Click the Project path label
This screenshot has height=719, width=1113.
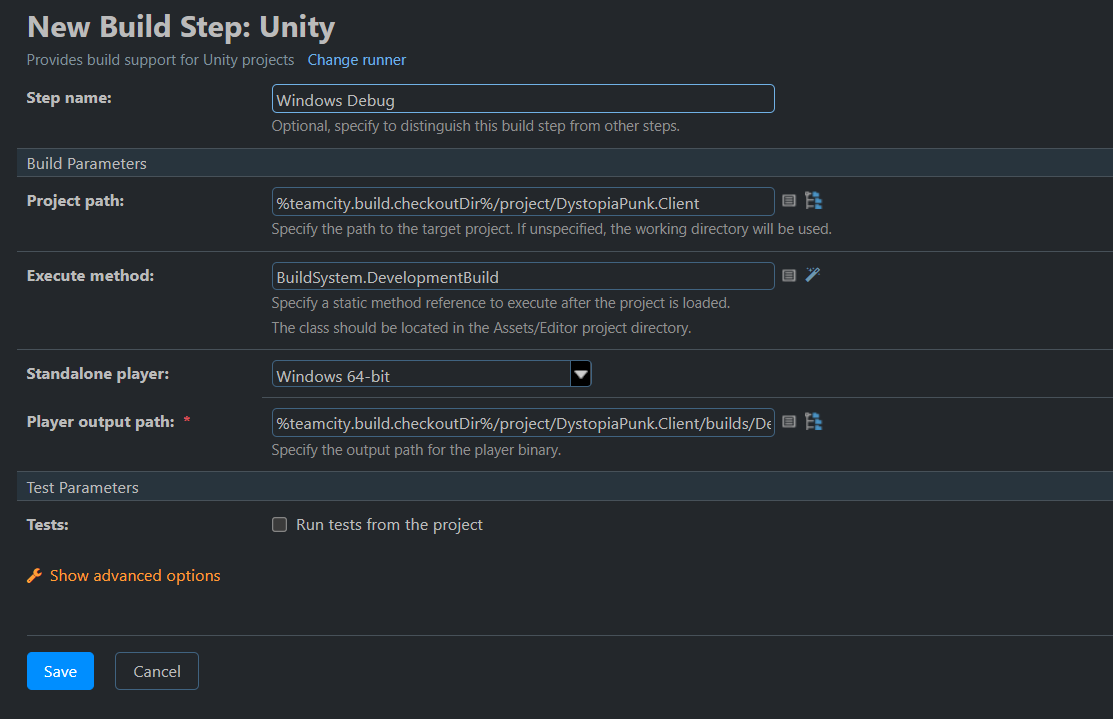[75, 201]
